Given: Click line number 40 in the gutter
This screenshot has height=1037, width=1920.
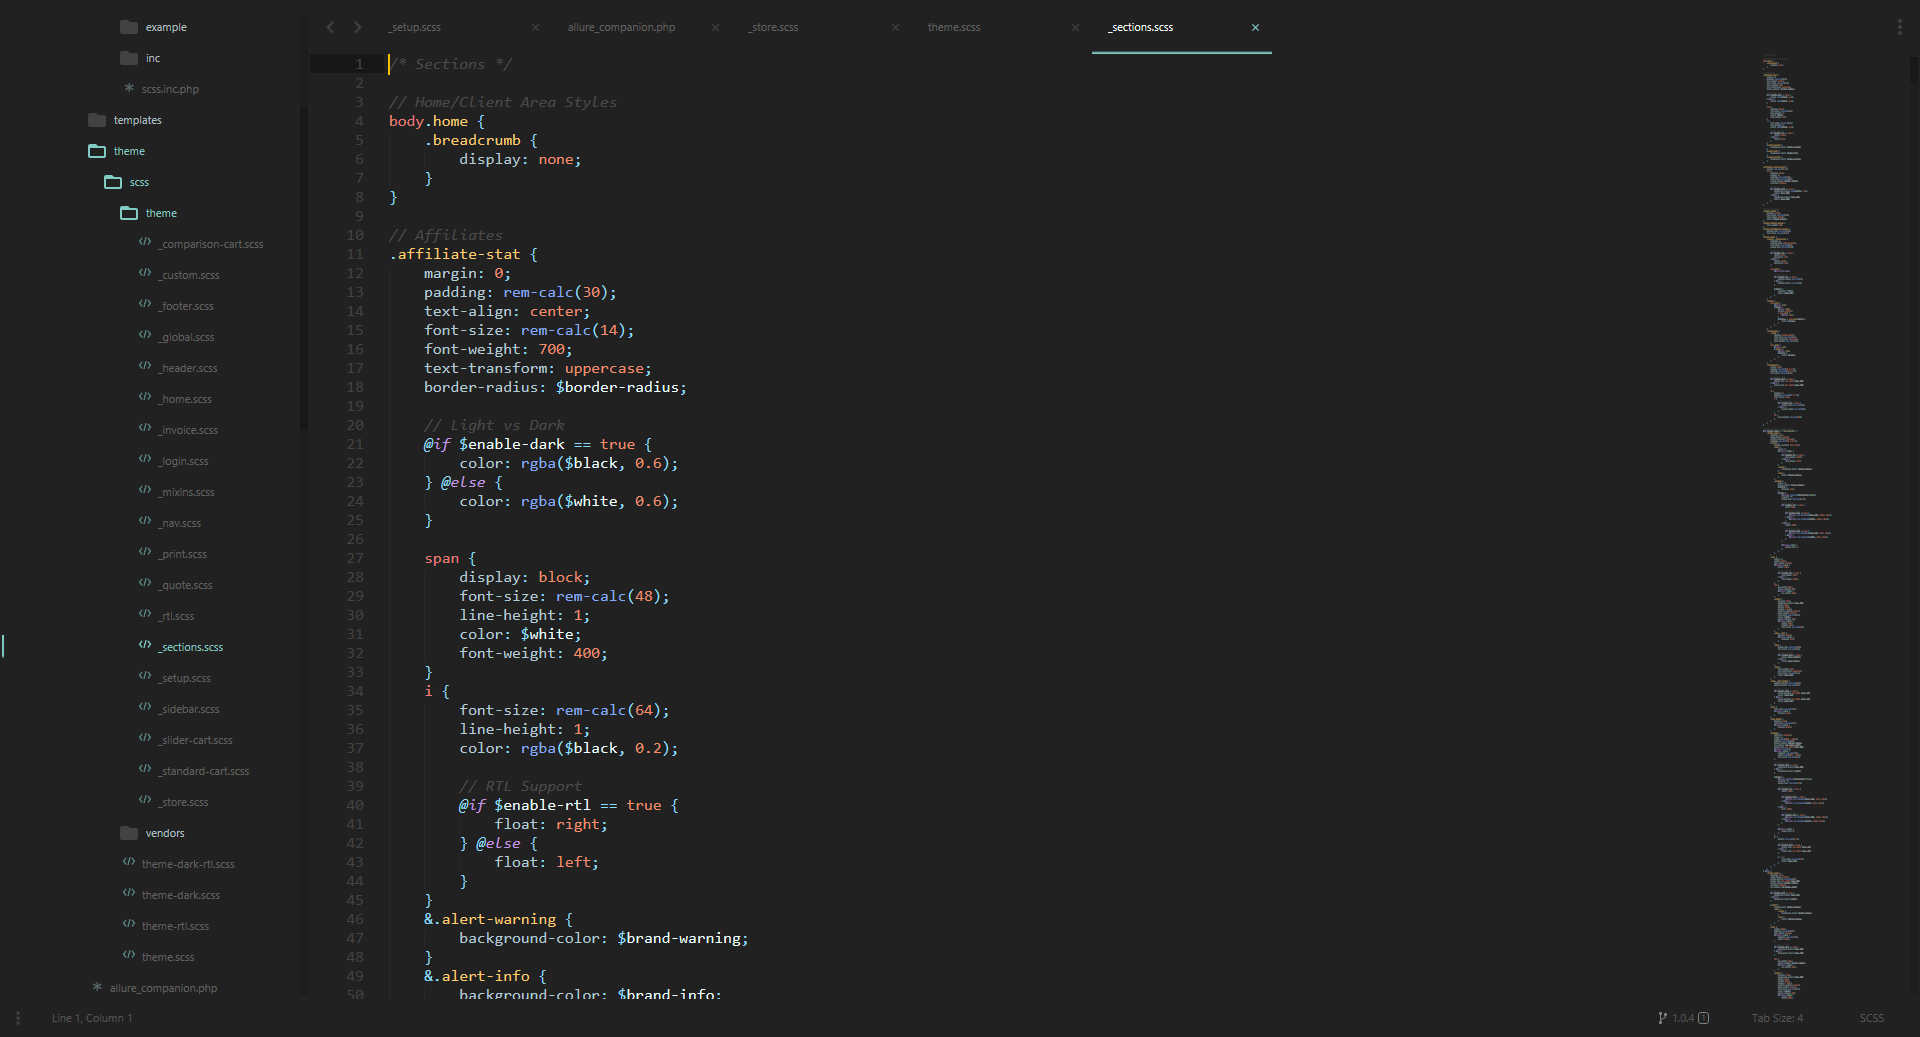Looking at the screenshot, I should (x=355, y=805).
